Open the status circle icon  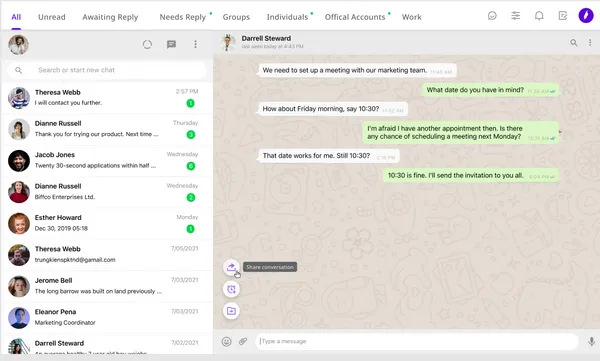click(x=147, y=44)
